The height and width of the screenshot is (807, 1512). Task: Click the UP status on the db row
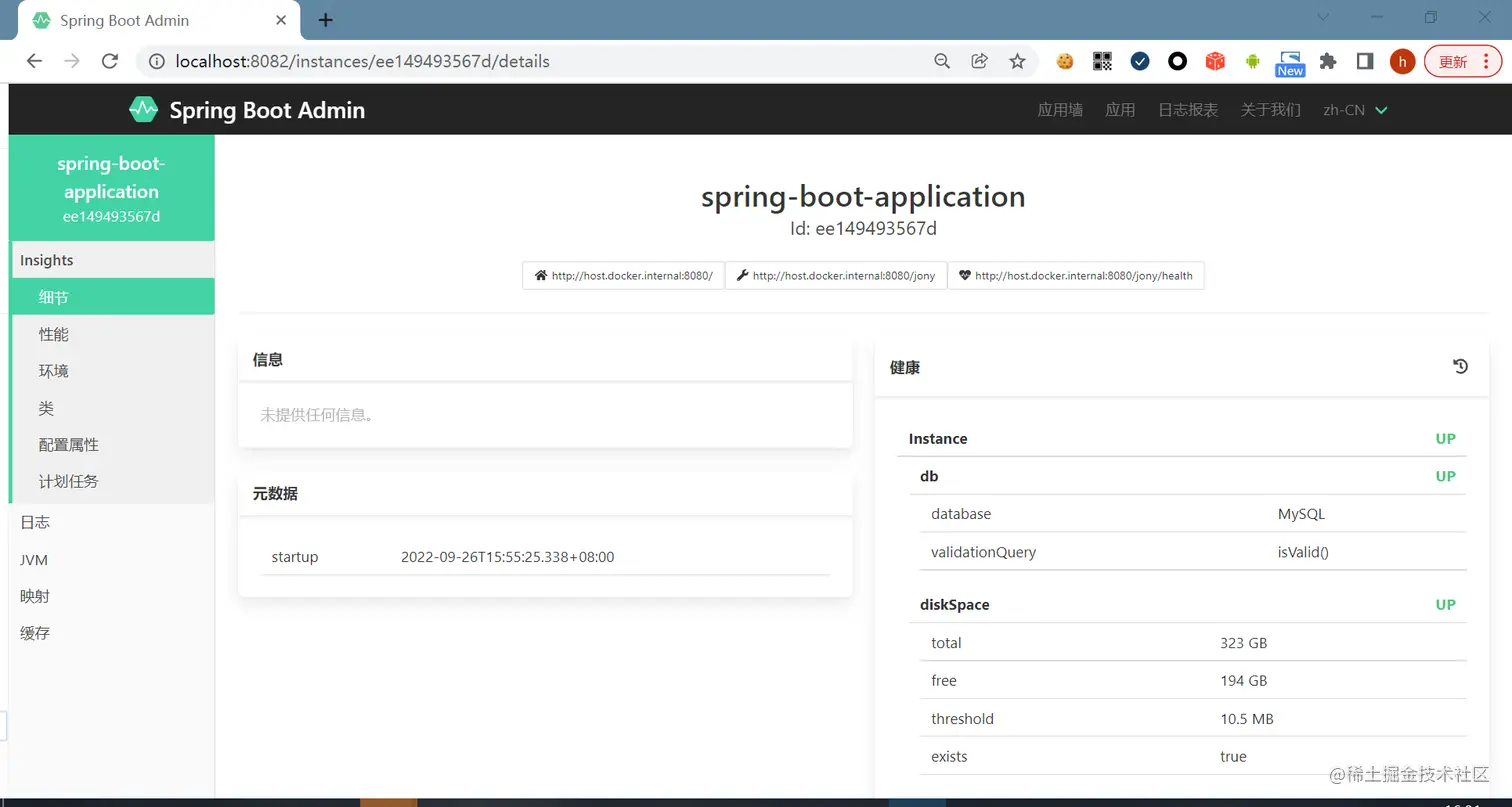pos(1445,476)
